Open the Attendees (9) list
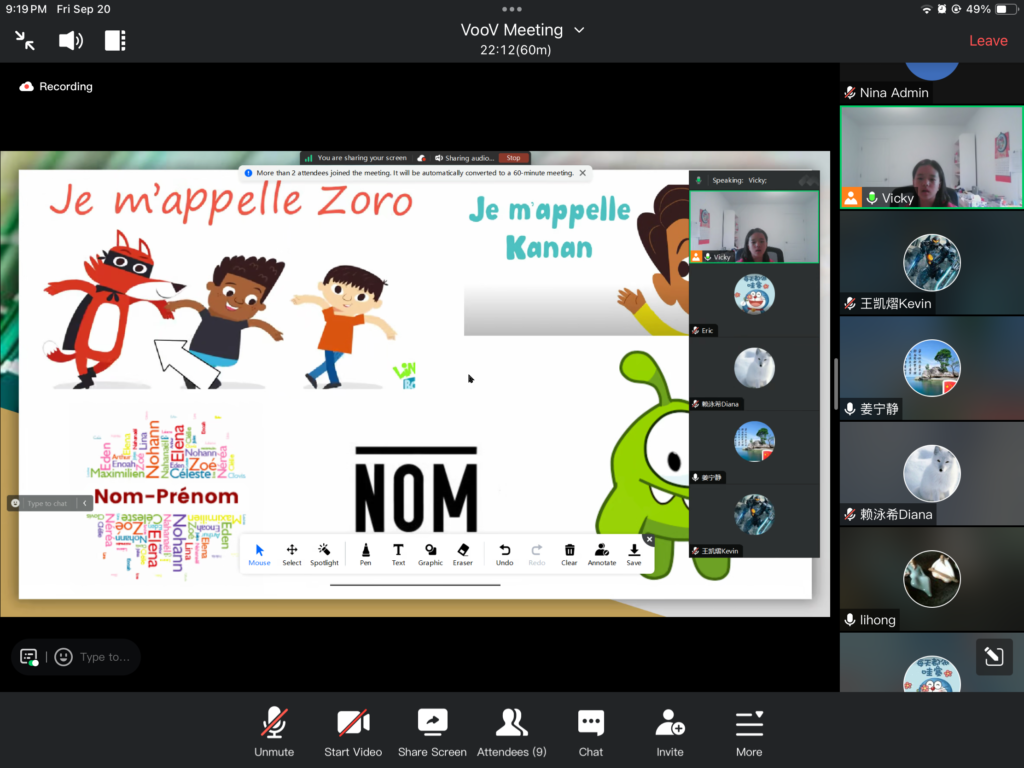This screenshot has height=768, width=1024. [x=512, y=731]
